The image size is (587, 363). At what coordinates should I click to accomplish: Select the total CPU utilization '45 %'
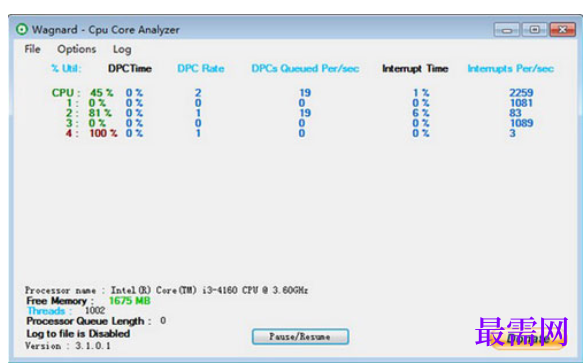point(101,92)
